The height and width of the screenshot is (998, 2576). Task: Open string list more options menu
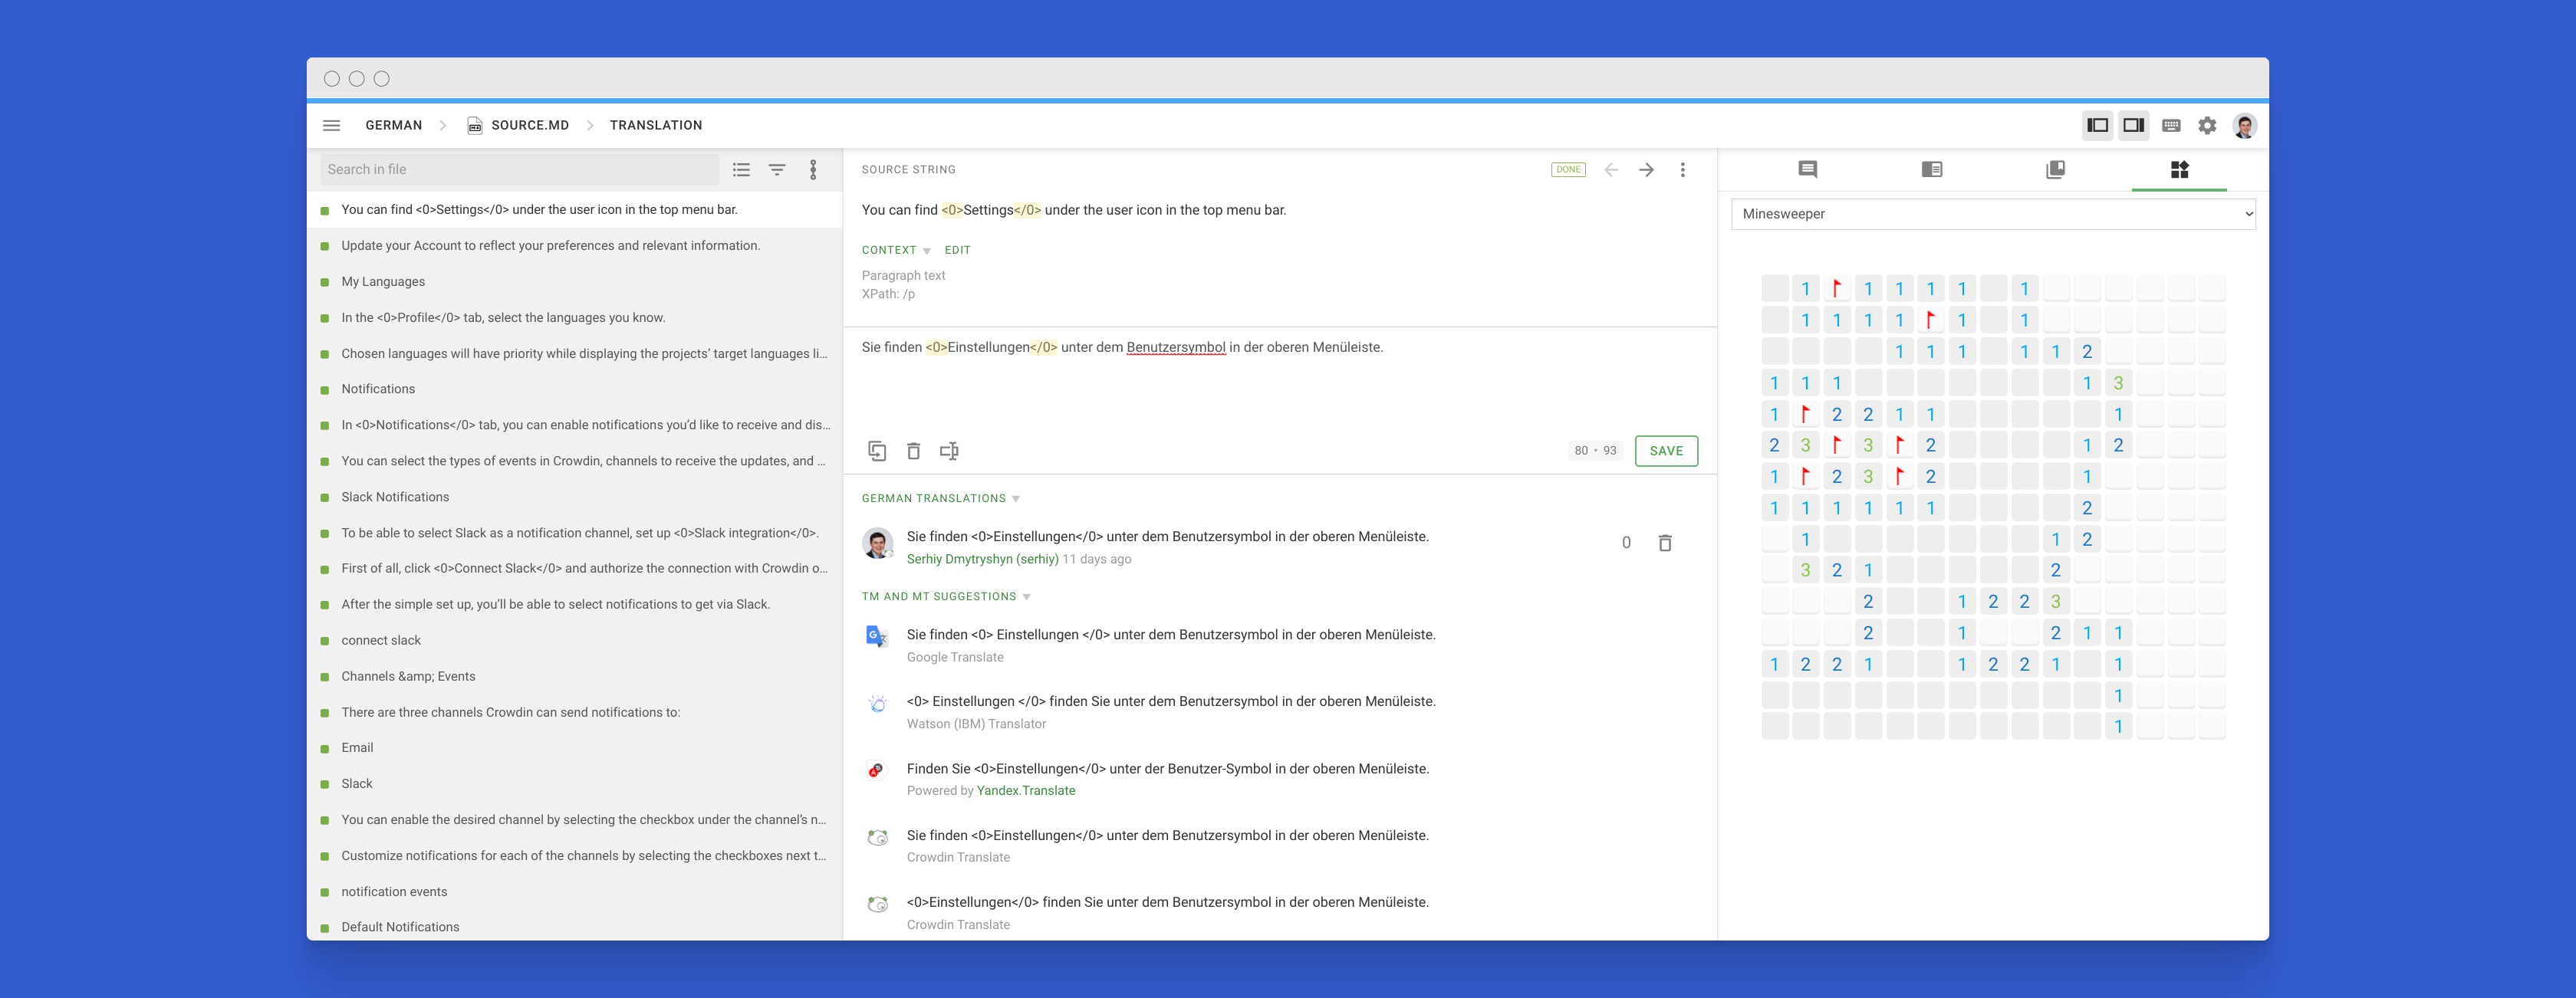point(813,170)
